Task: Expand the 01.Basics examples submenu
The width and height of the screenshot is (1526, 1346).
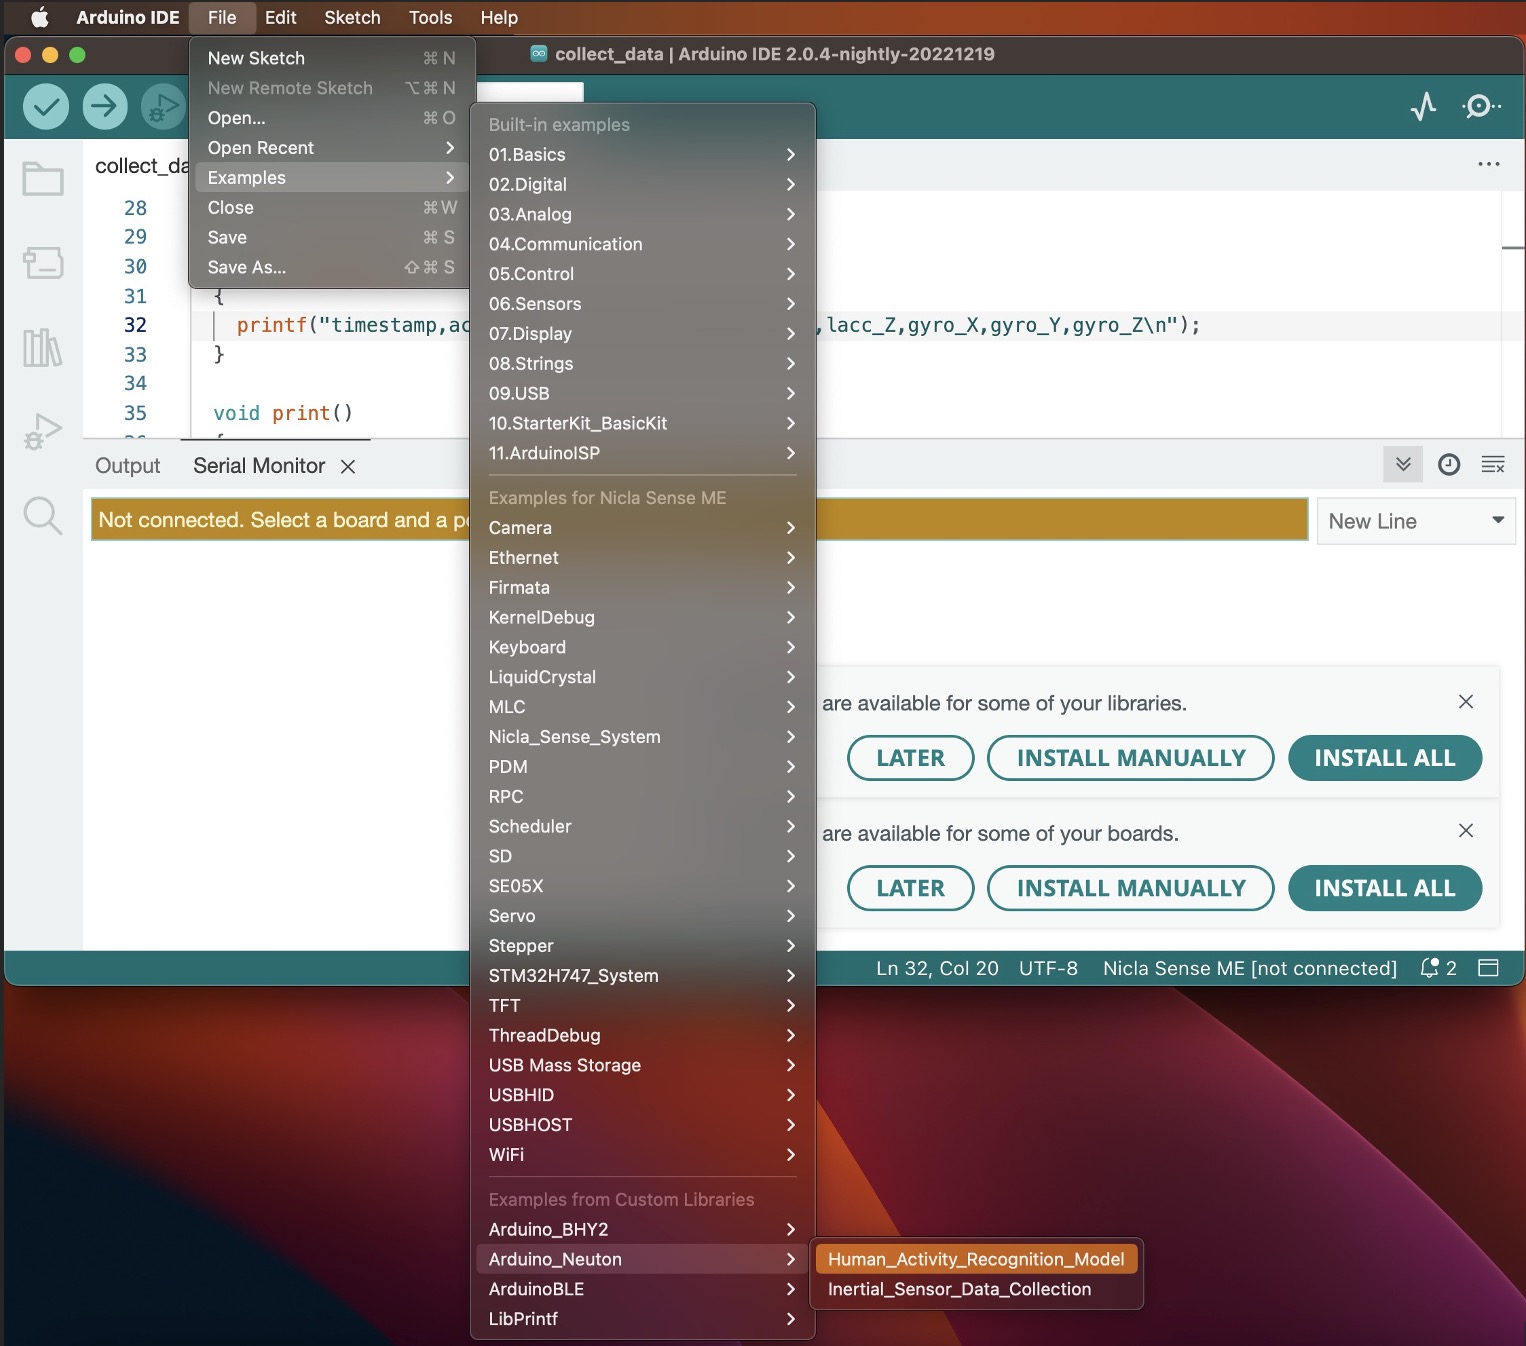Action: pyautogui.click(x=642, y=155)
